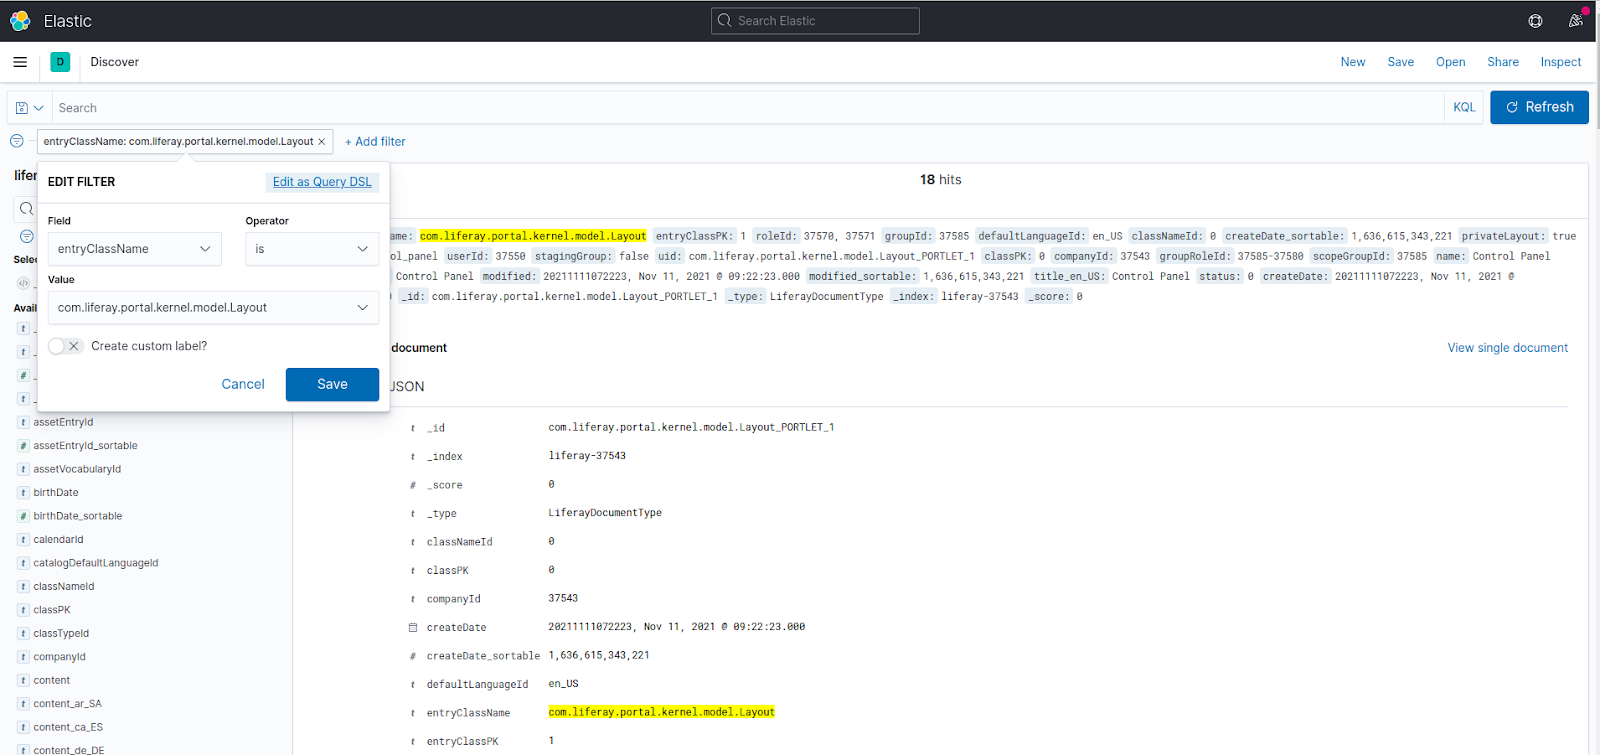This screenshot has height=755, width=1600.
Task: Toggle the Create custom label switch
Action: click(x=65, y=346)
